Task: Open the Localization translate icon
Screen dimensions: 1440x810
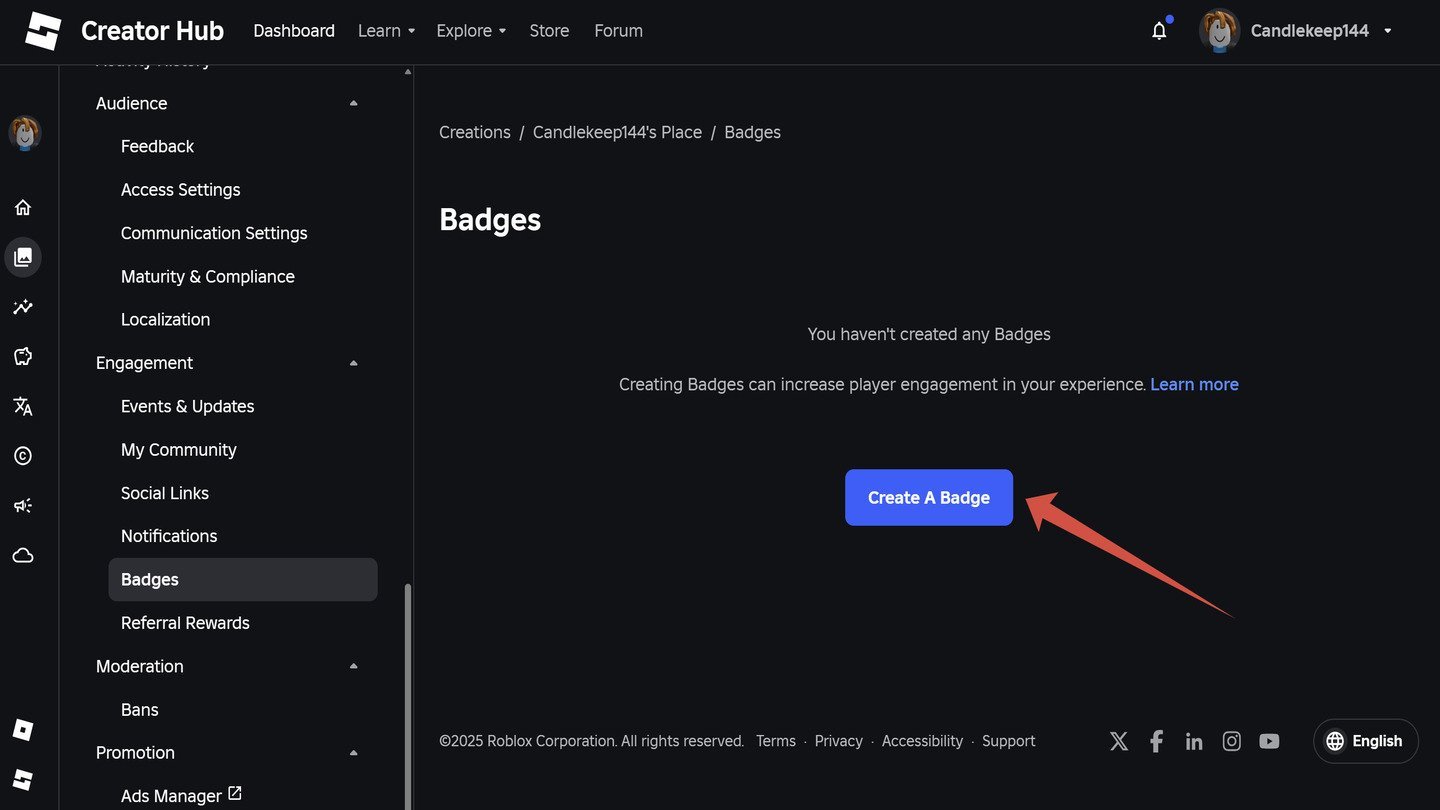Action: (23, 406)
